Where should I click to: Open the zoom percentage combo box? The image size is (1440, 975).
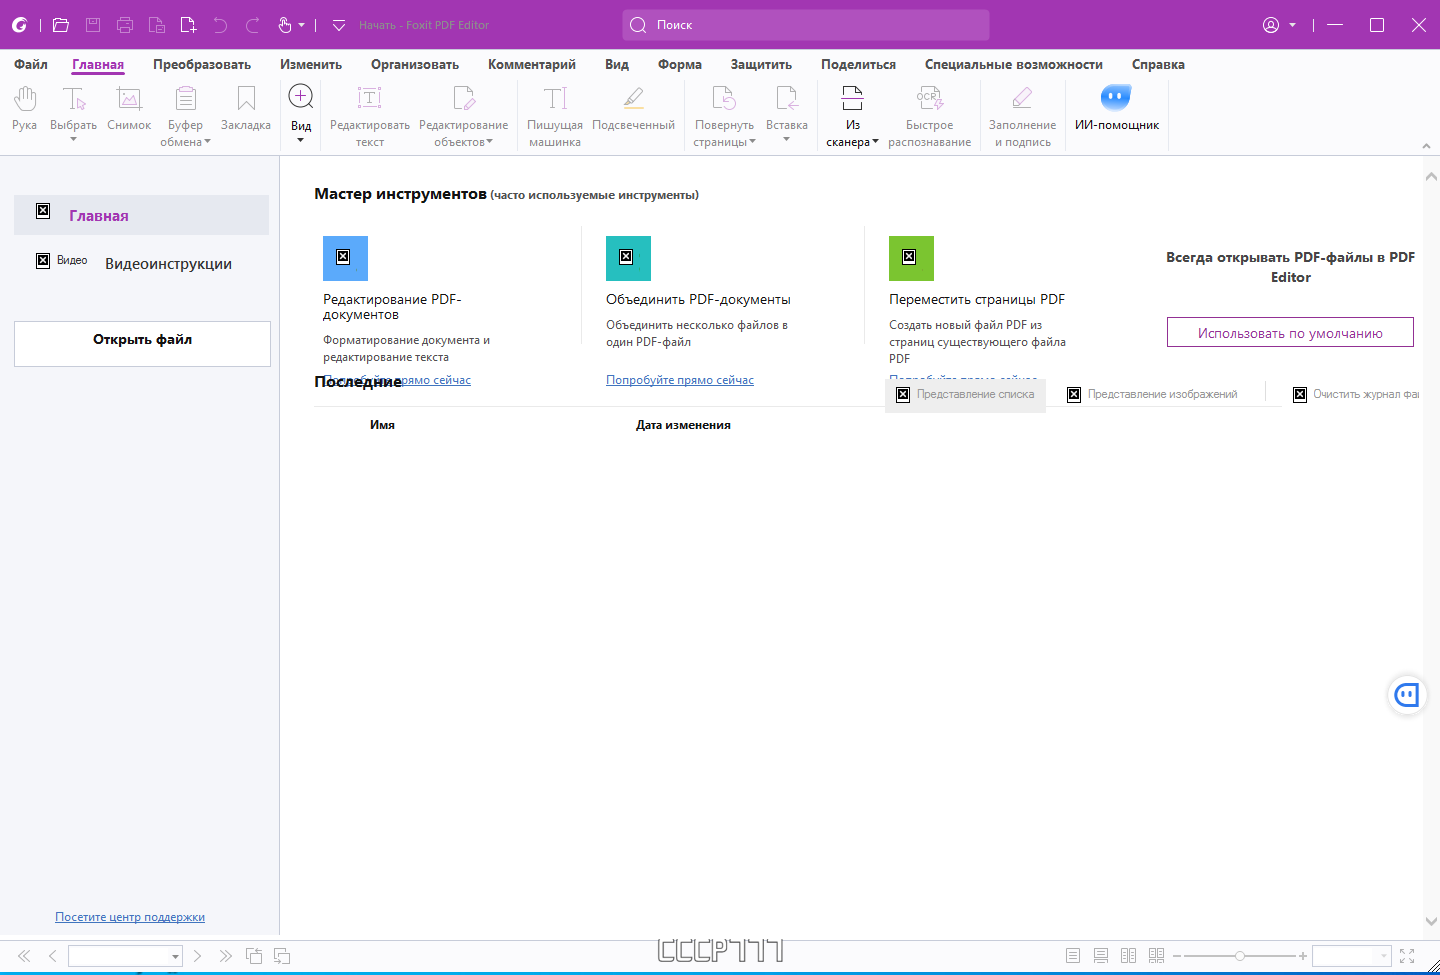1384,956
